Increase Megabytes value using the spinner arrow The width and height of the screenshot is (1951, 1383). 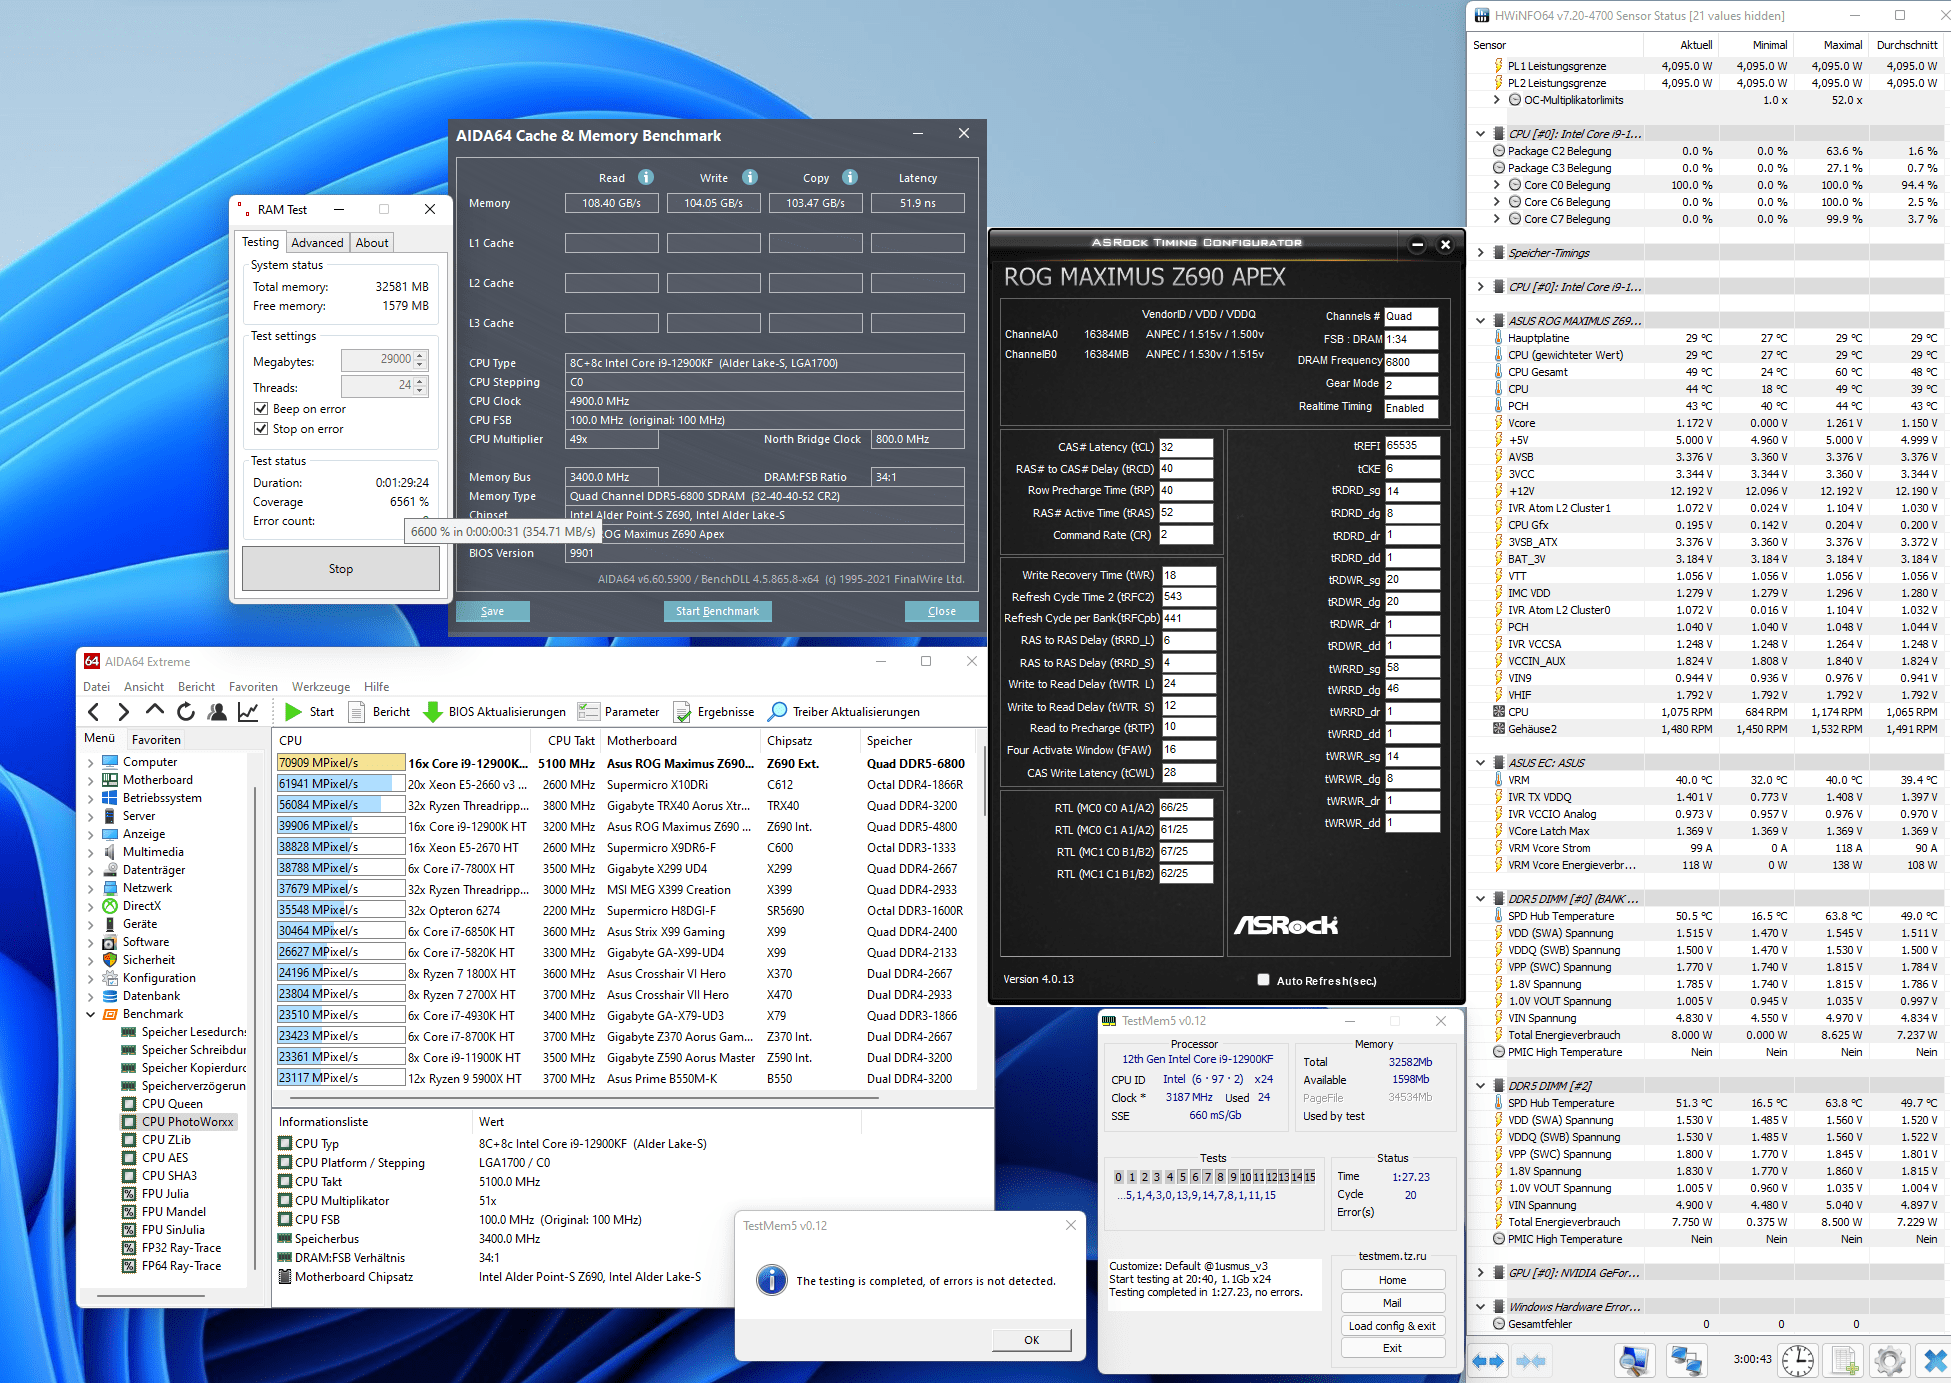[420, 355]
